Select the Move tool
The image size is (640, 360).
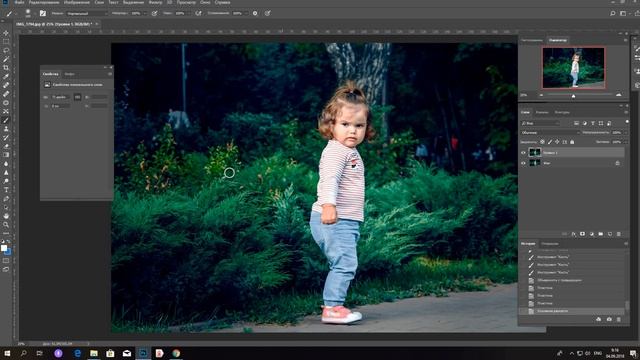6,33
